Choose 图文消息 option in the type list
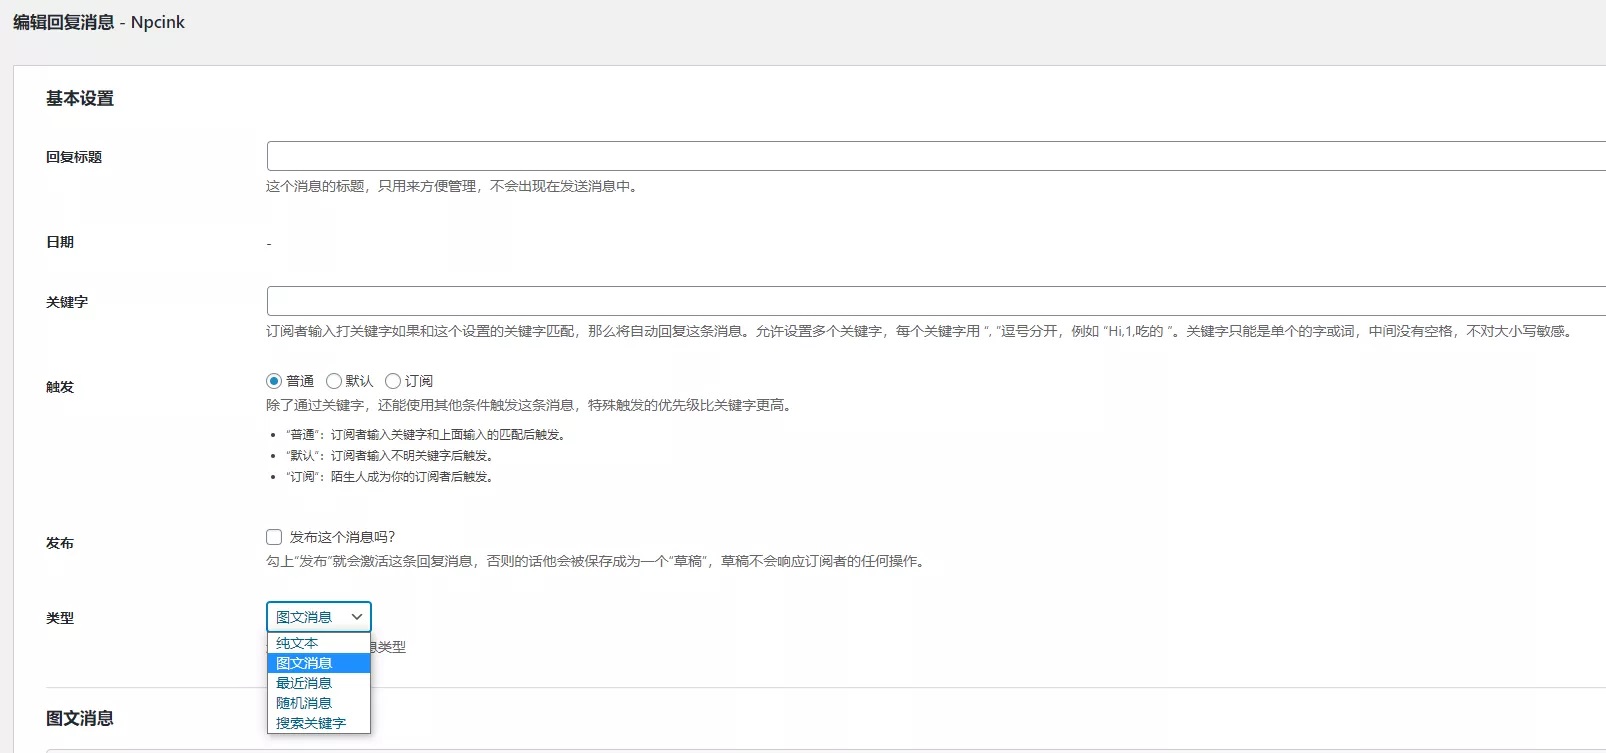This screenshot has width=1606, height=753. pyautogui.click(x=319, y=663)
